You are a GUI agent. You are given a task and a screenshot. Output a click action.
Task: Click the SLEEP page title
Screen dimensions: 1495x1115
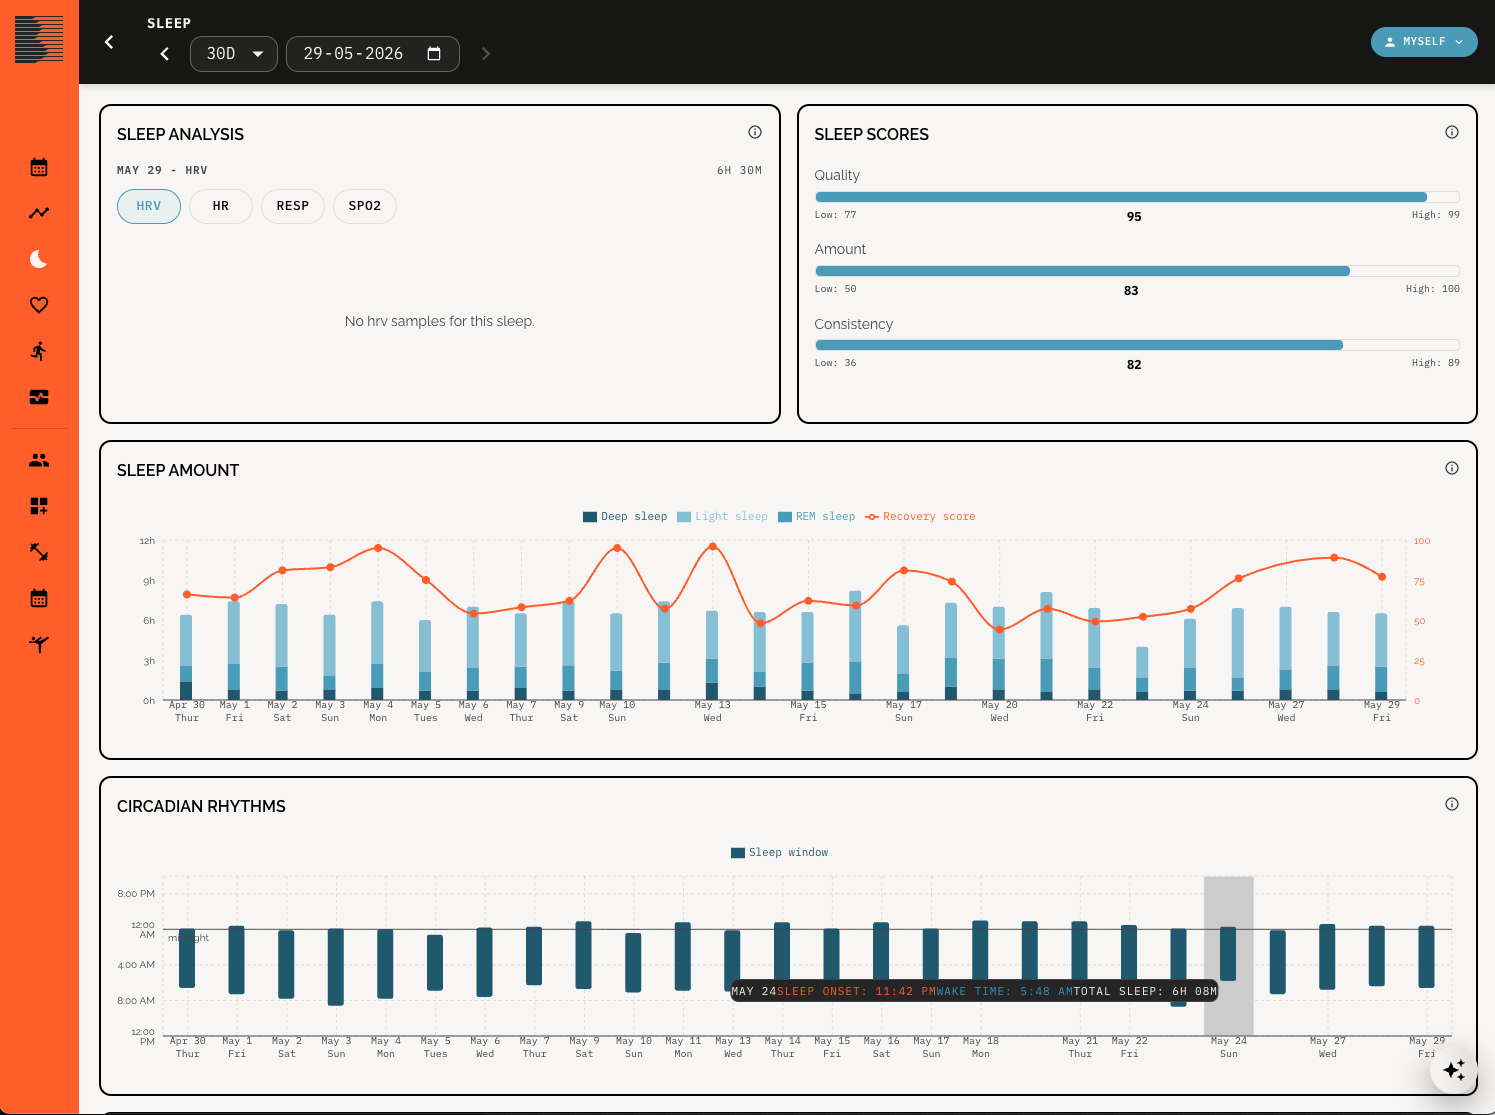pyautogui.click(x=169, y=23)
